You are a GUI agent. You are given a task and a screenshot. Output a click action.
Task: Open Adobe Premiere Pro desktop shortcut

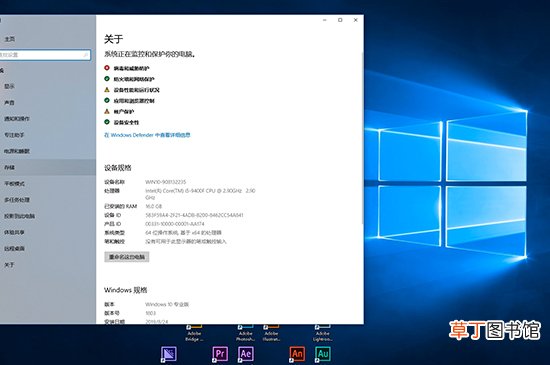(220, 354)
